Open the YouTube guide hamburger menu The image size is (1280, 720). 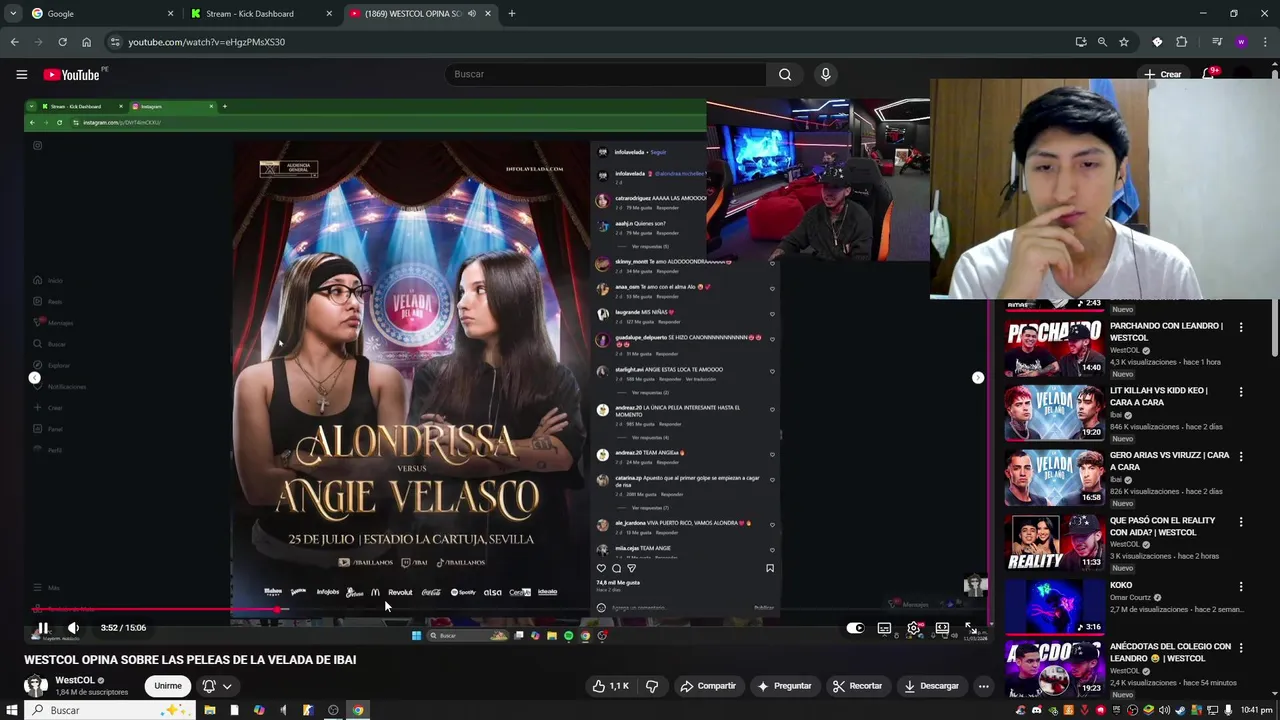(21, 74)
